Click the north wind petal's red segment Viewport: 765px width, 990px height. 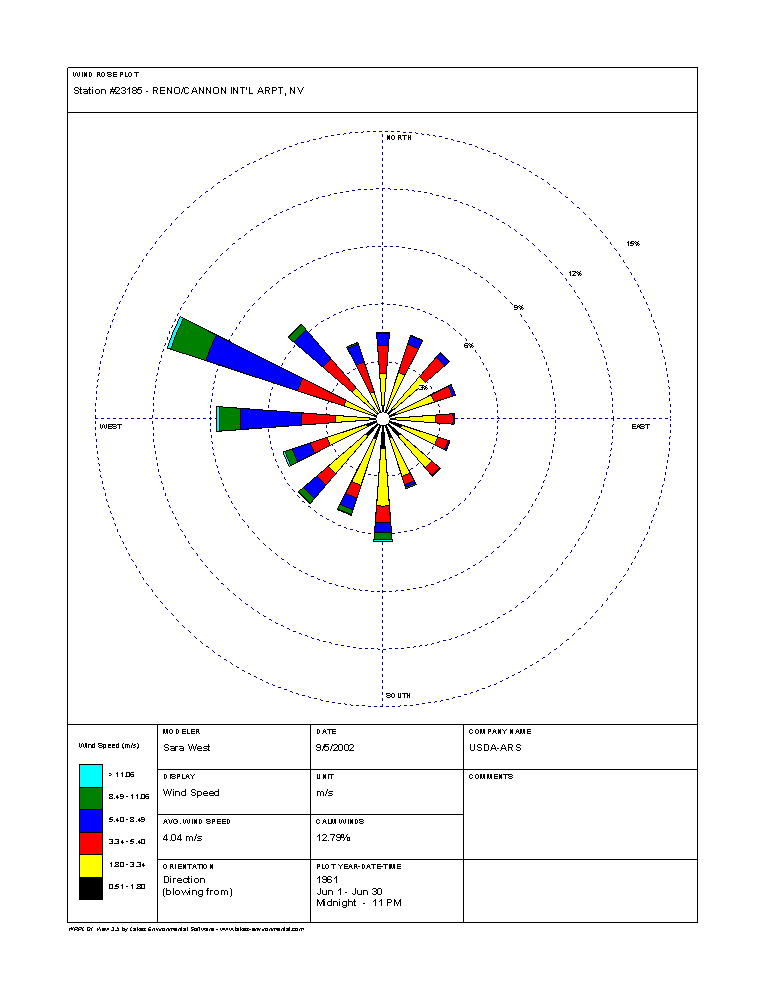pyautogui.click(x=383, y=360)
